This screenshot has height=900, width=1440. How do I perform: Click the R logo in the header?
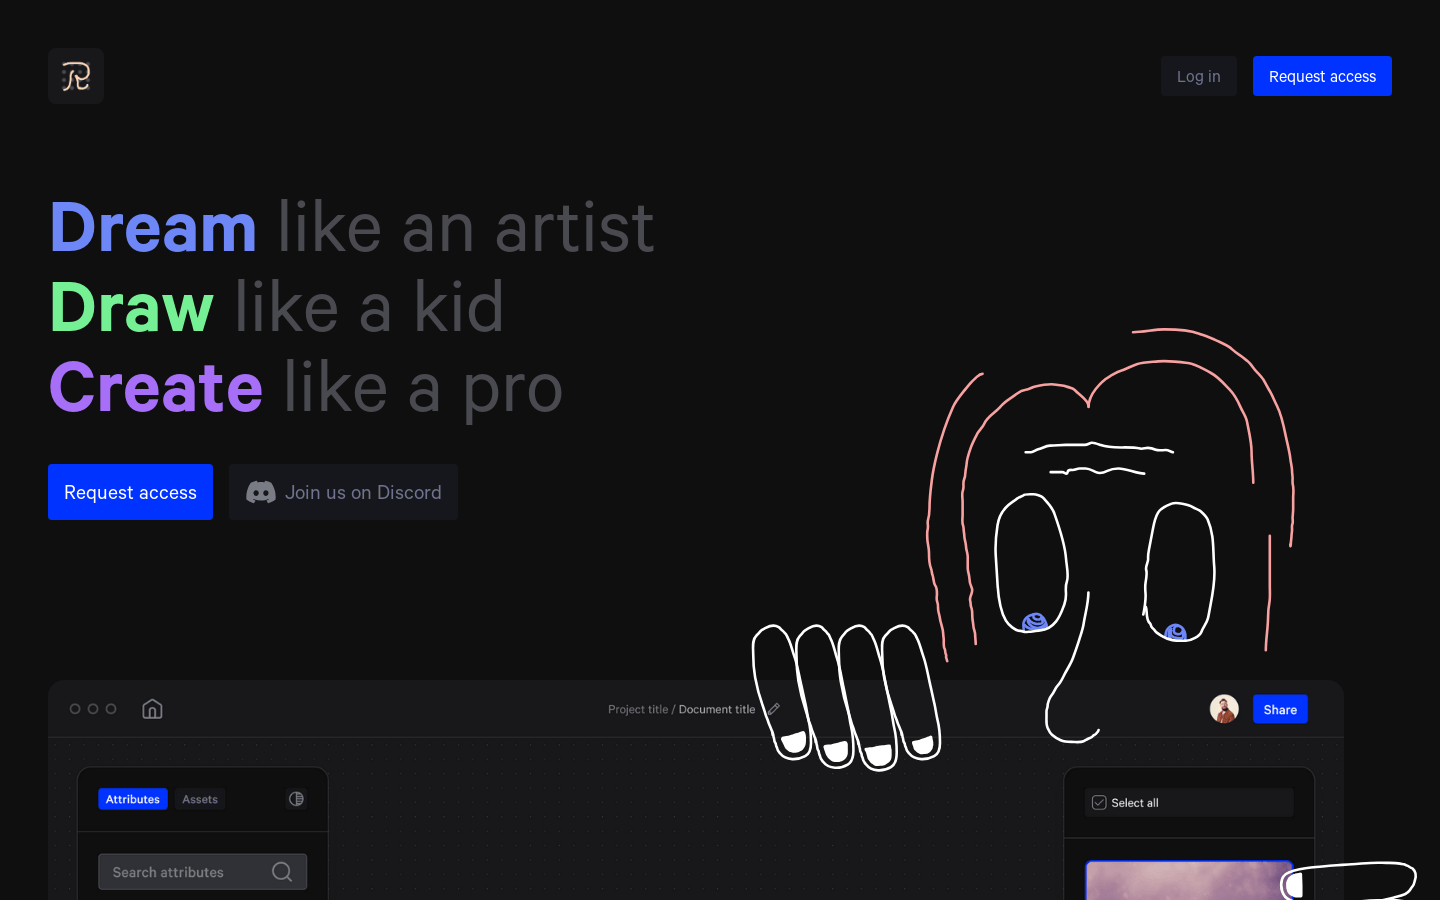click(76, 76)
